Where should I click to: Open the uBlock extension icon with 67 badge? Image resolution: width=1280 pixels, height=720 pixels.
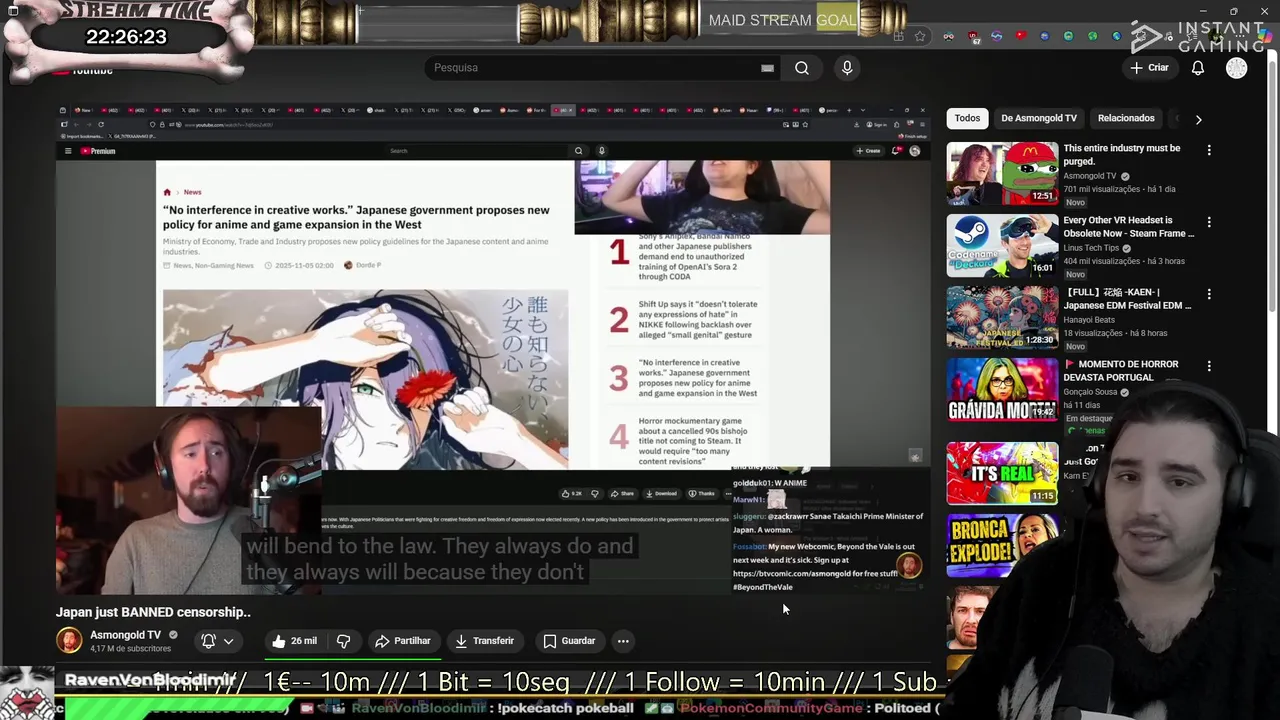973,37
